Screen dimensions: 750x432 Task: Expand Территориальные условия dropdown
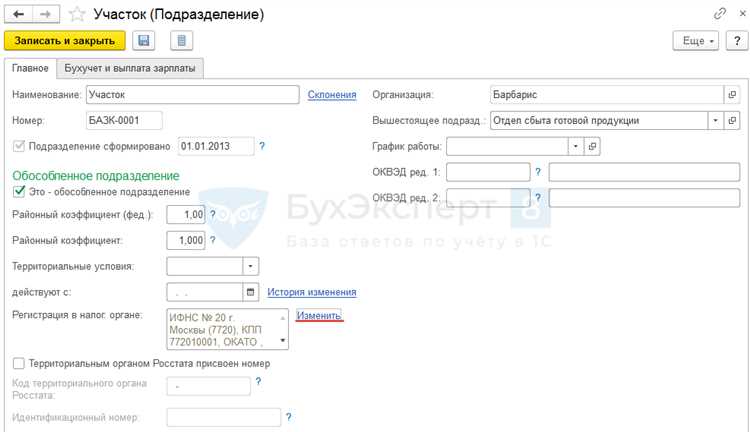(250, 266)
